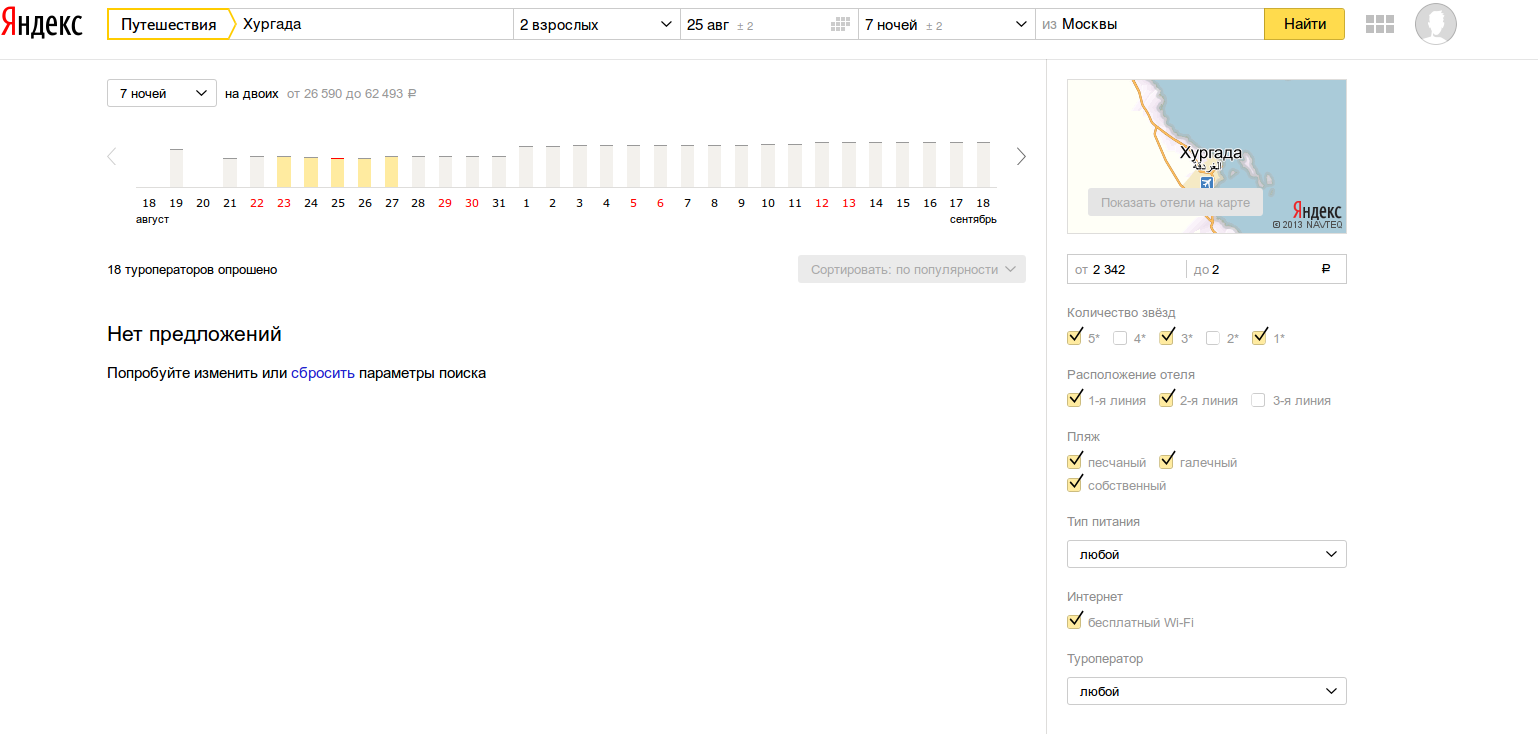This screenshot has height=734, width=1538.
Task: Click the Найти search button
Action: point(1304,24)
